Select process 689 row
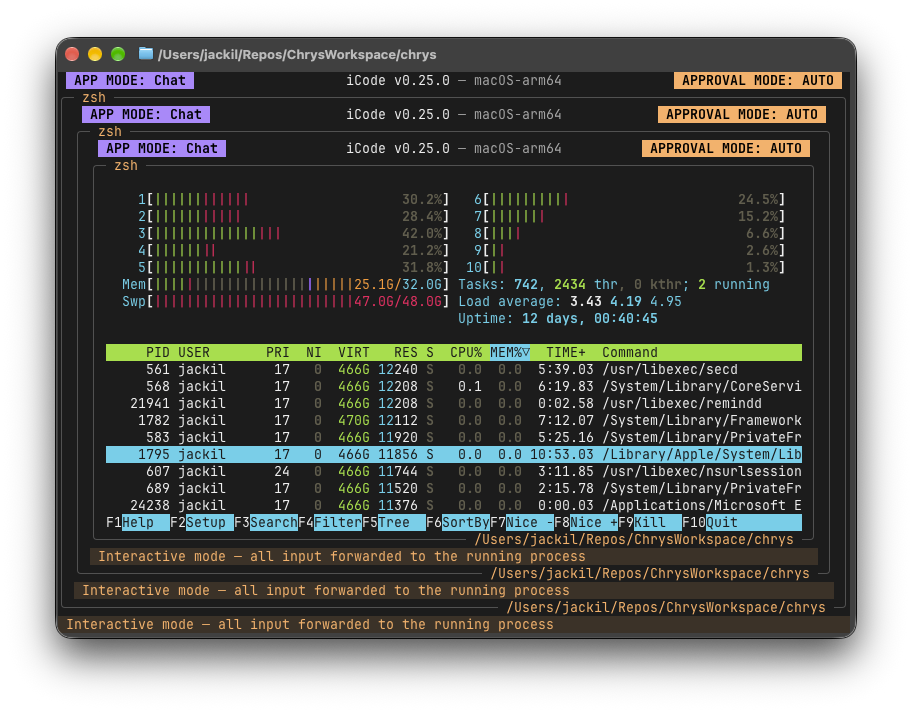Screen dimensions: 912x712 tap(454, 488)
